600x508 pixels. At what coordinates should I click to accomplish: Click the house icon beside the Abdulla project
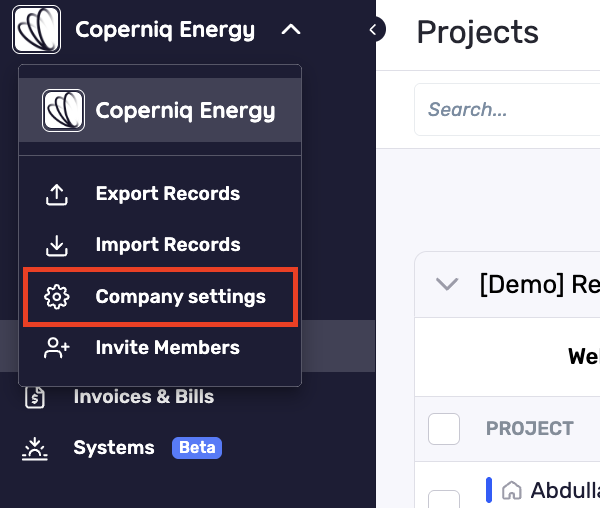pos(512,490)
